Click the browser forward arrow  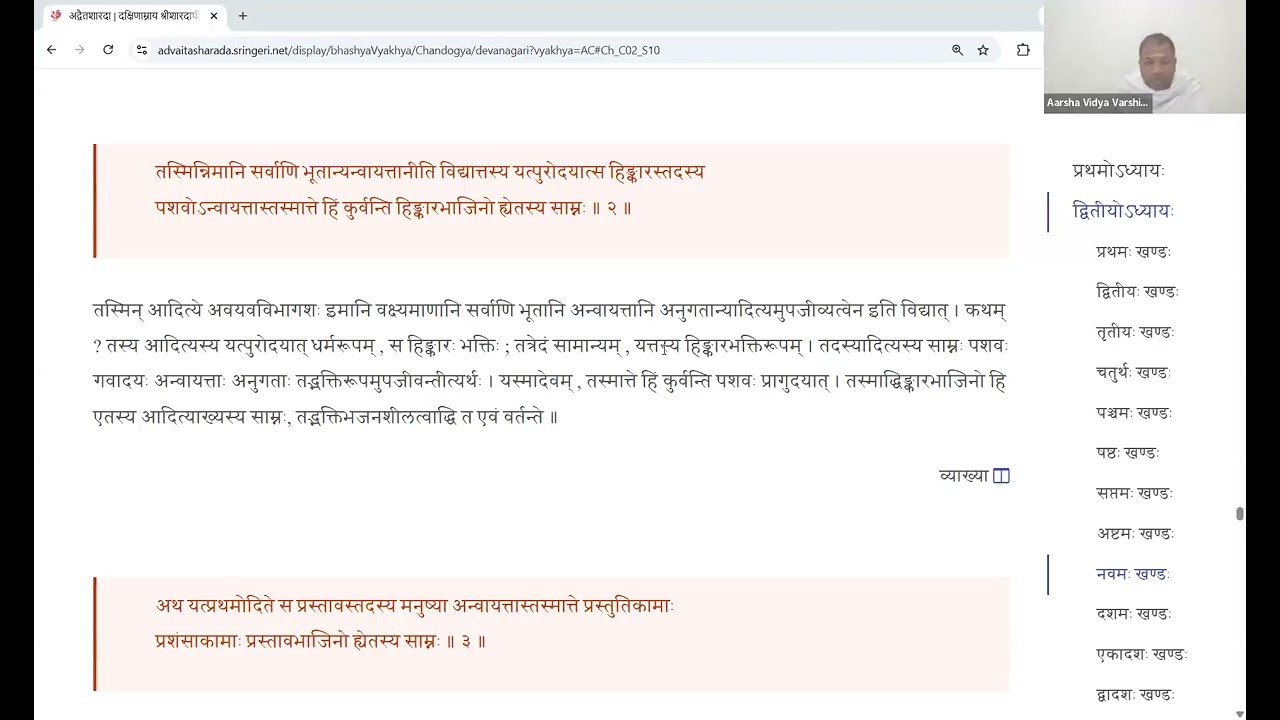pos(79,50)
